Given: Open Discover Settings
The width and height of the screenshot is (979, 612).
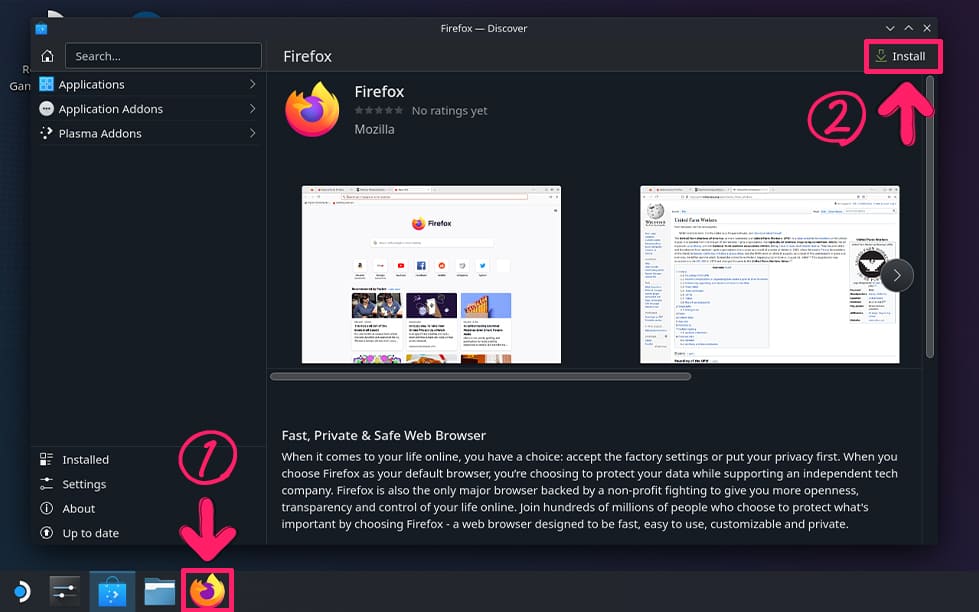Looking at the screenshot, I should 148,484.
